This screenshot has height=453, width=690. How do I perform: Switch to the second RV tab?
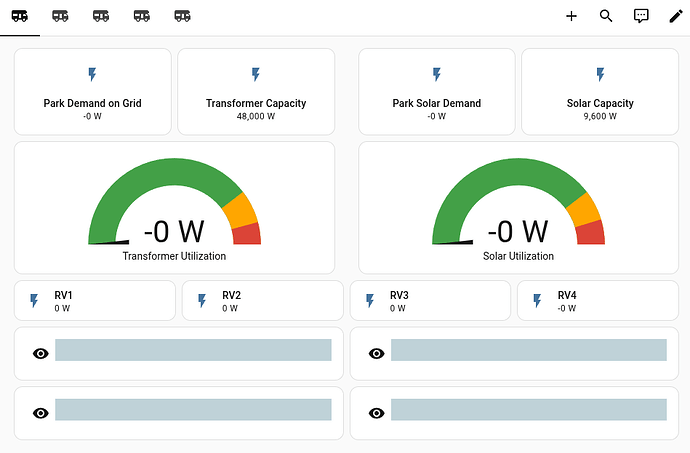pos(60,16)
